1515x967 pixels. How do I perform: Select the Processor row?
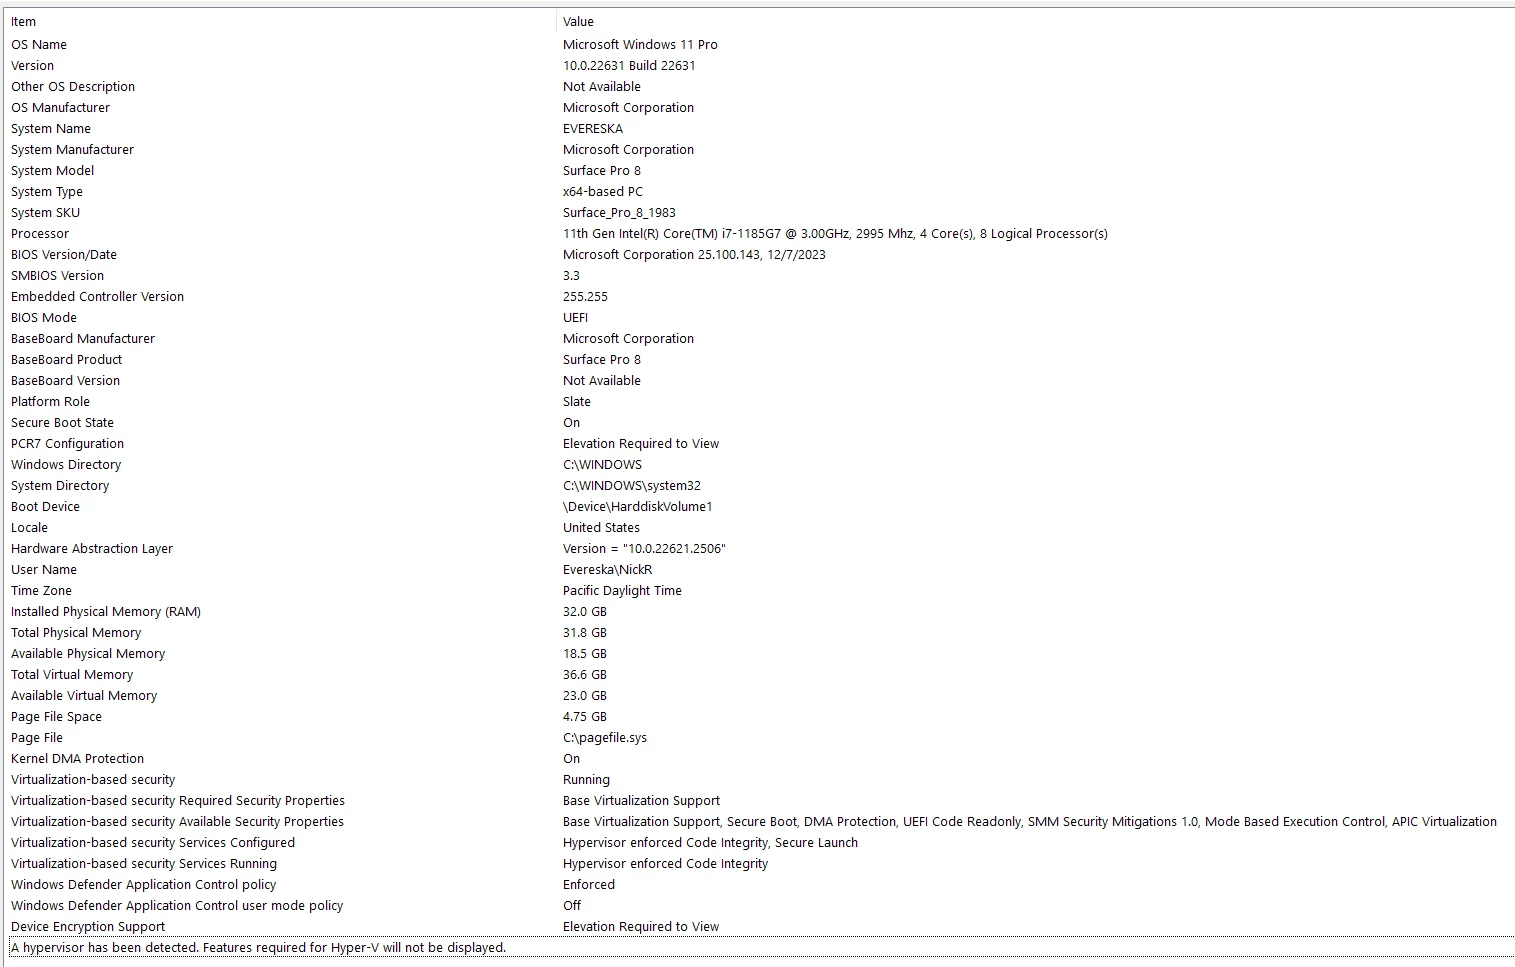[x=757, y=233]
